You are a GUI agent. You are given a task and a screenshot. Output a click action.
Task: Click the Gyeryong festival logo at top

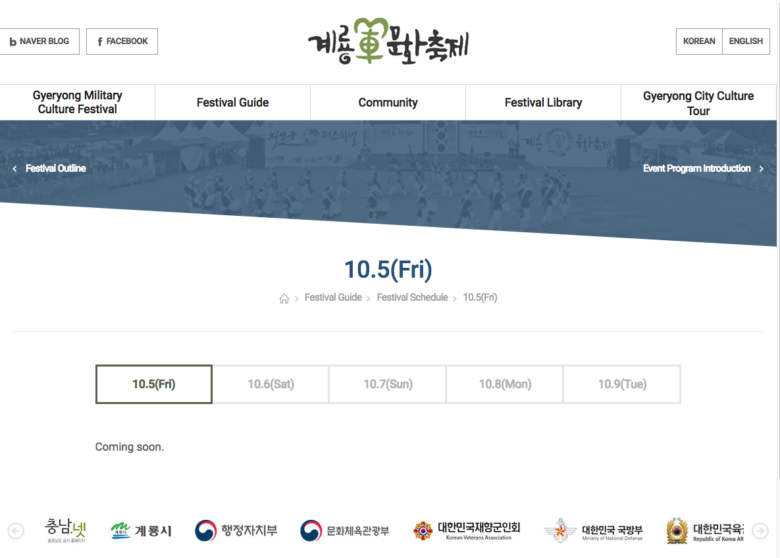tap(388, 42)
